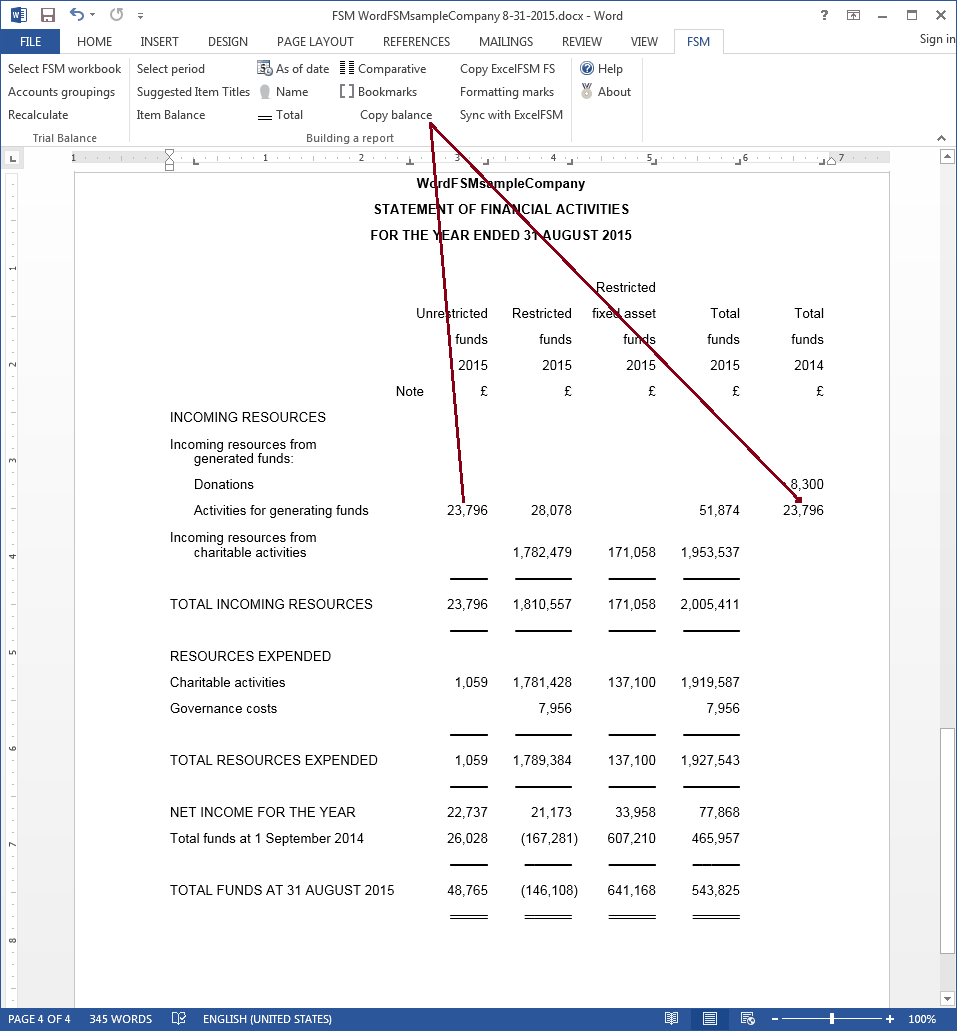Click the Bookmarks brackets icon
Screen dimensions: 957x1031
pyautogui.click(x=346, y=92)
